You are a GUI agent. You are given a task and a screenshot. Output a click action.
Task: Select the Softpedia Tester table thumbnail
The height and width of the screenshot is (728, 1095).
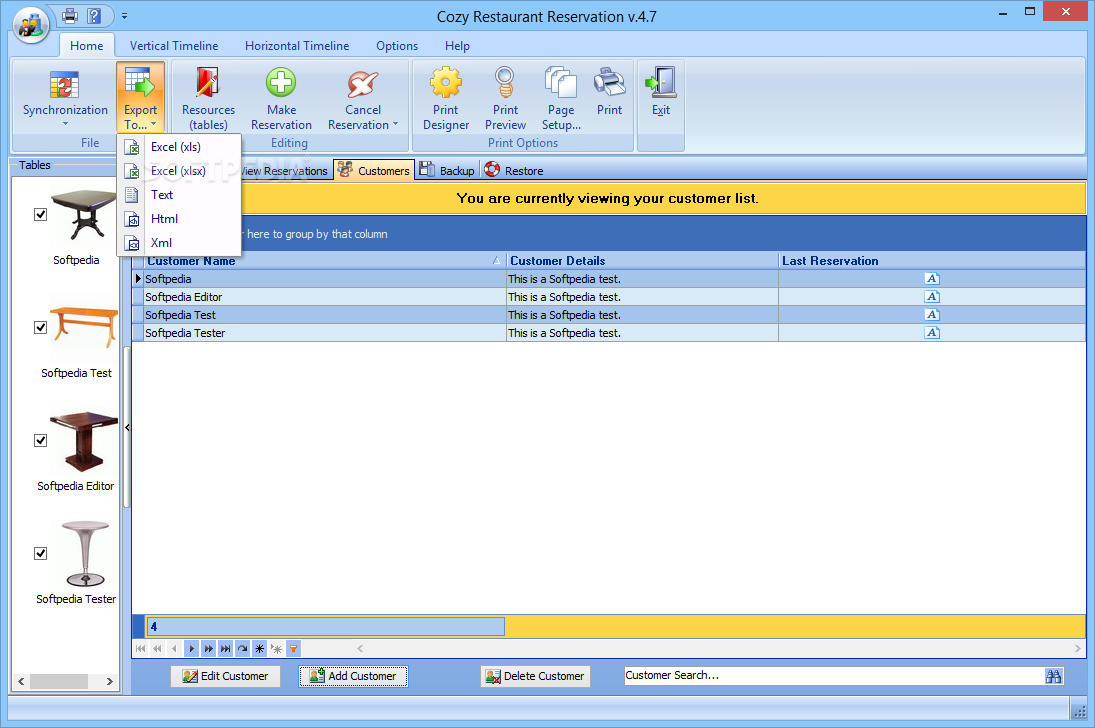click(x=85, y=553)
